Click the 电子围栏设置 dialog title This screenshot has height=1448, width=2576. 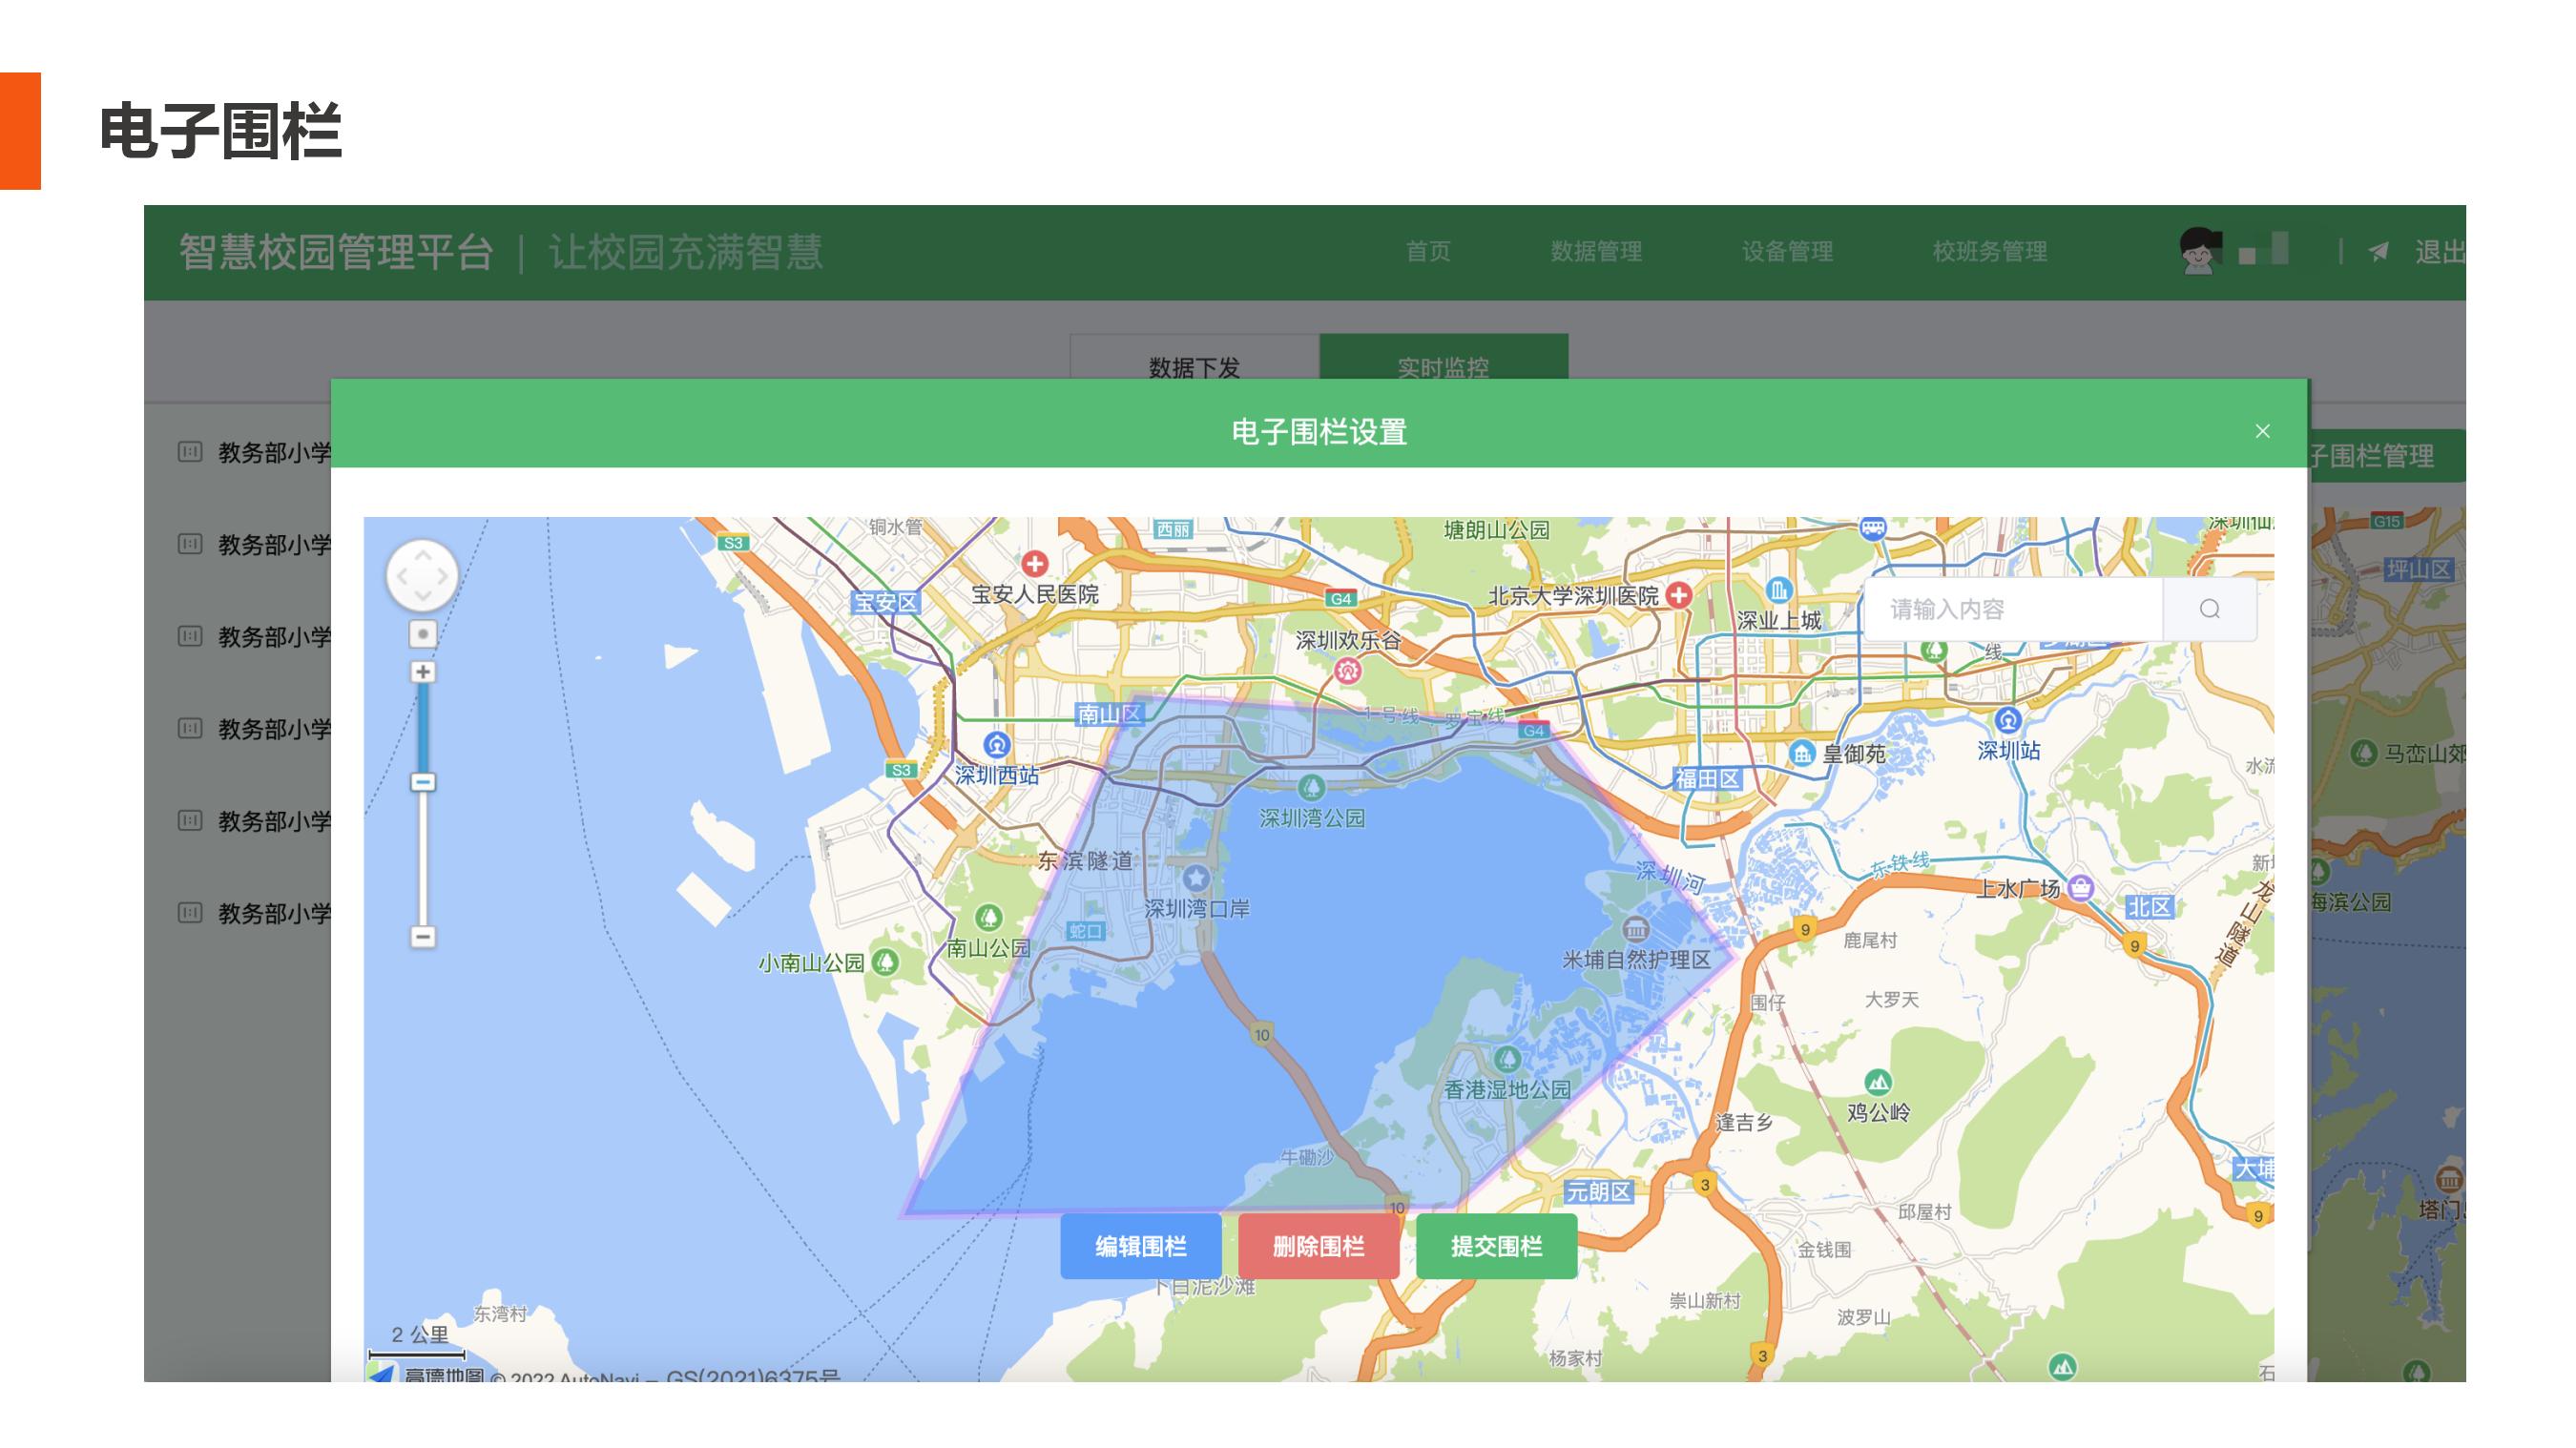tap(1319, 432)
